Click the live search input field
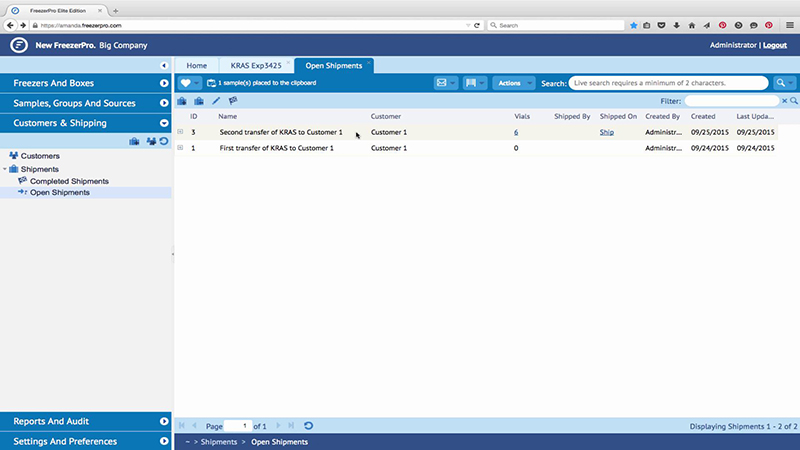 [668, 83]
